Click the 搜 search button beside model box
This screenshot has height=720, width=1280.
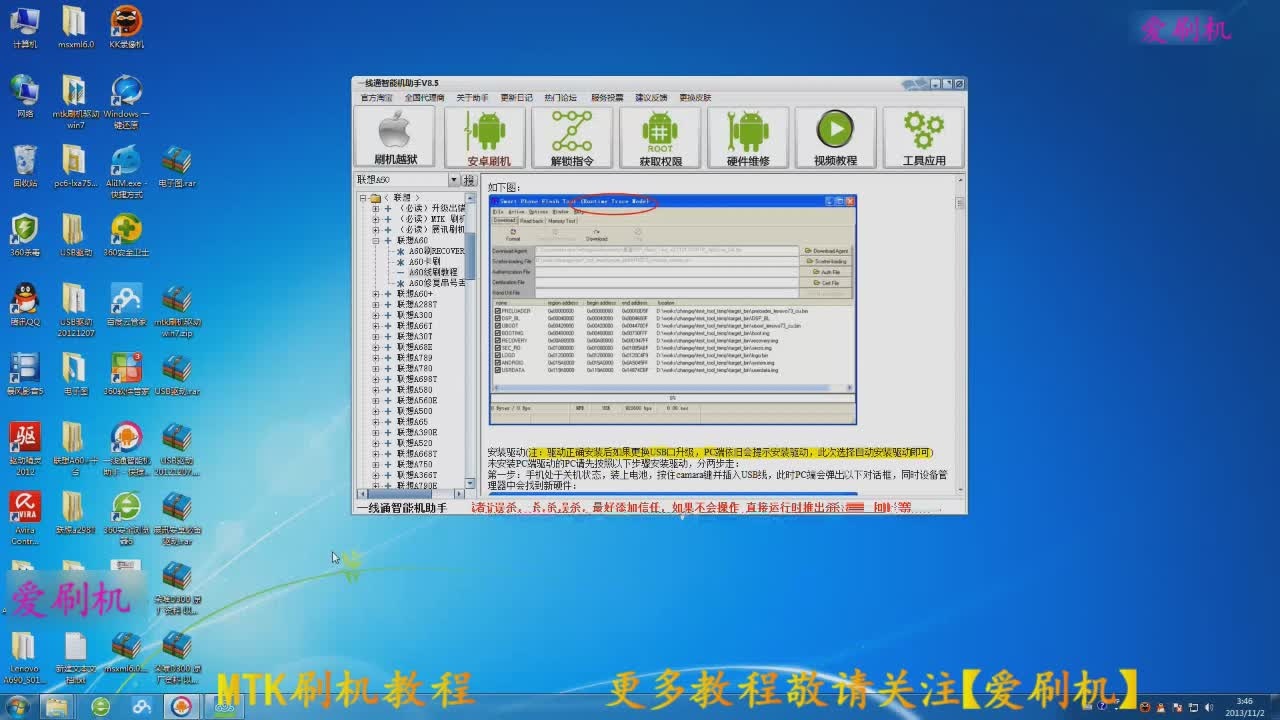pos(469,180)
